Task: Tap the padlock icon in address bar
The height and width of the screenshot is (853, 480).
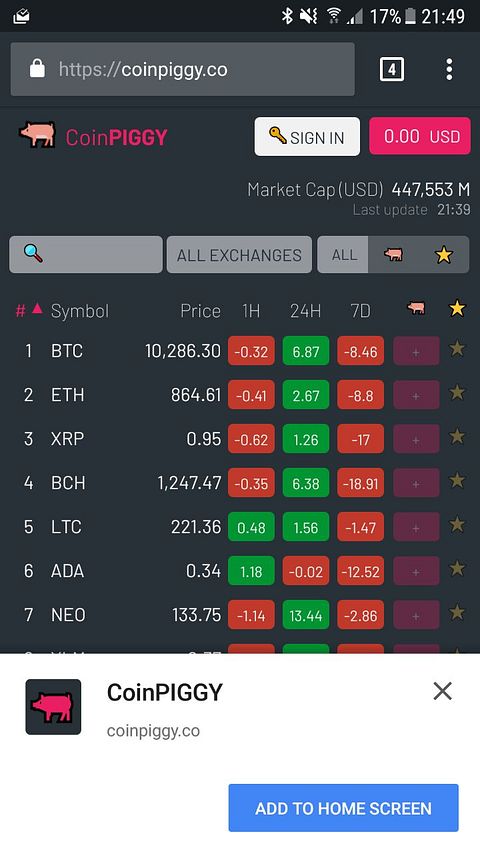Action: (38, 69)
